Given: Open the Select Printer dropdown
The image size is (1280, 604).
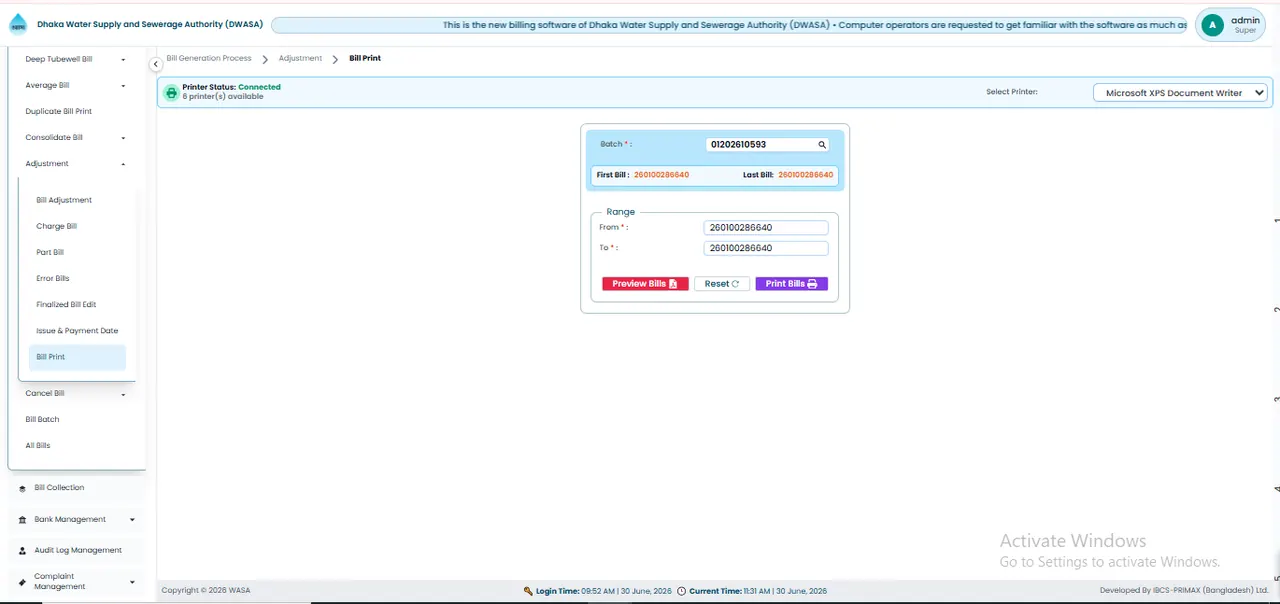Looking at the screenshot, I should tap(1180, 93).
